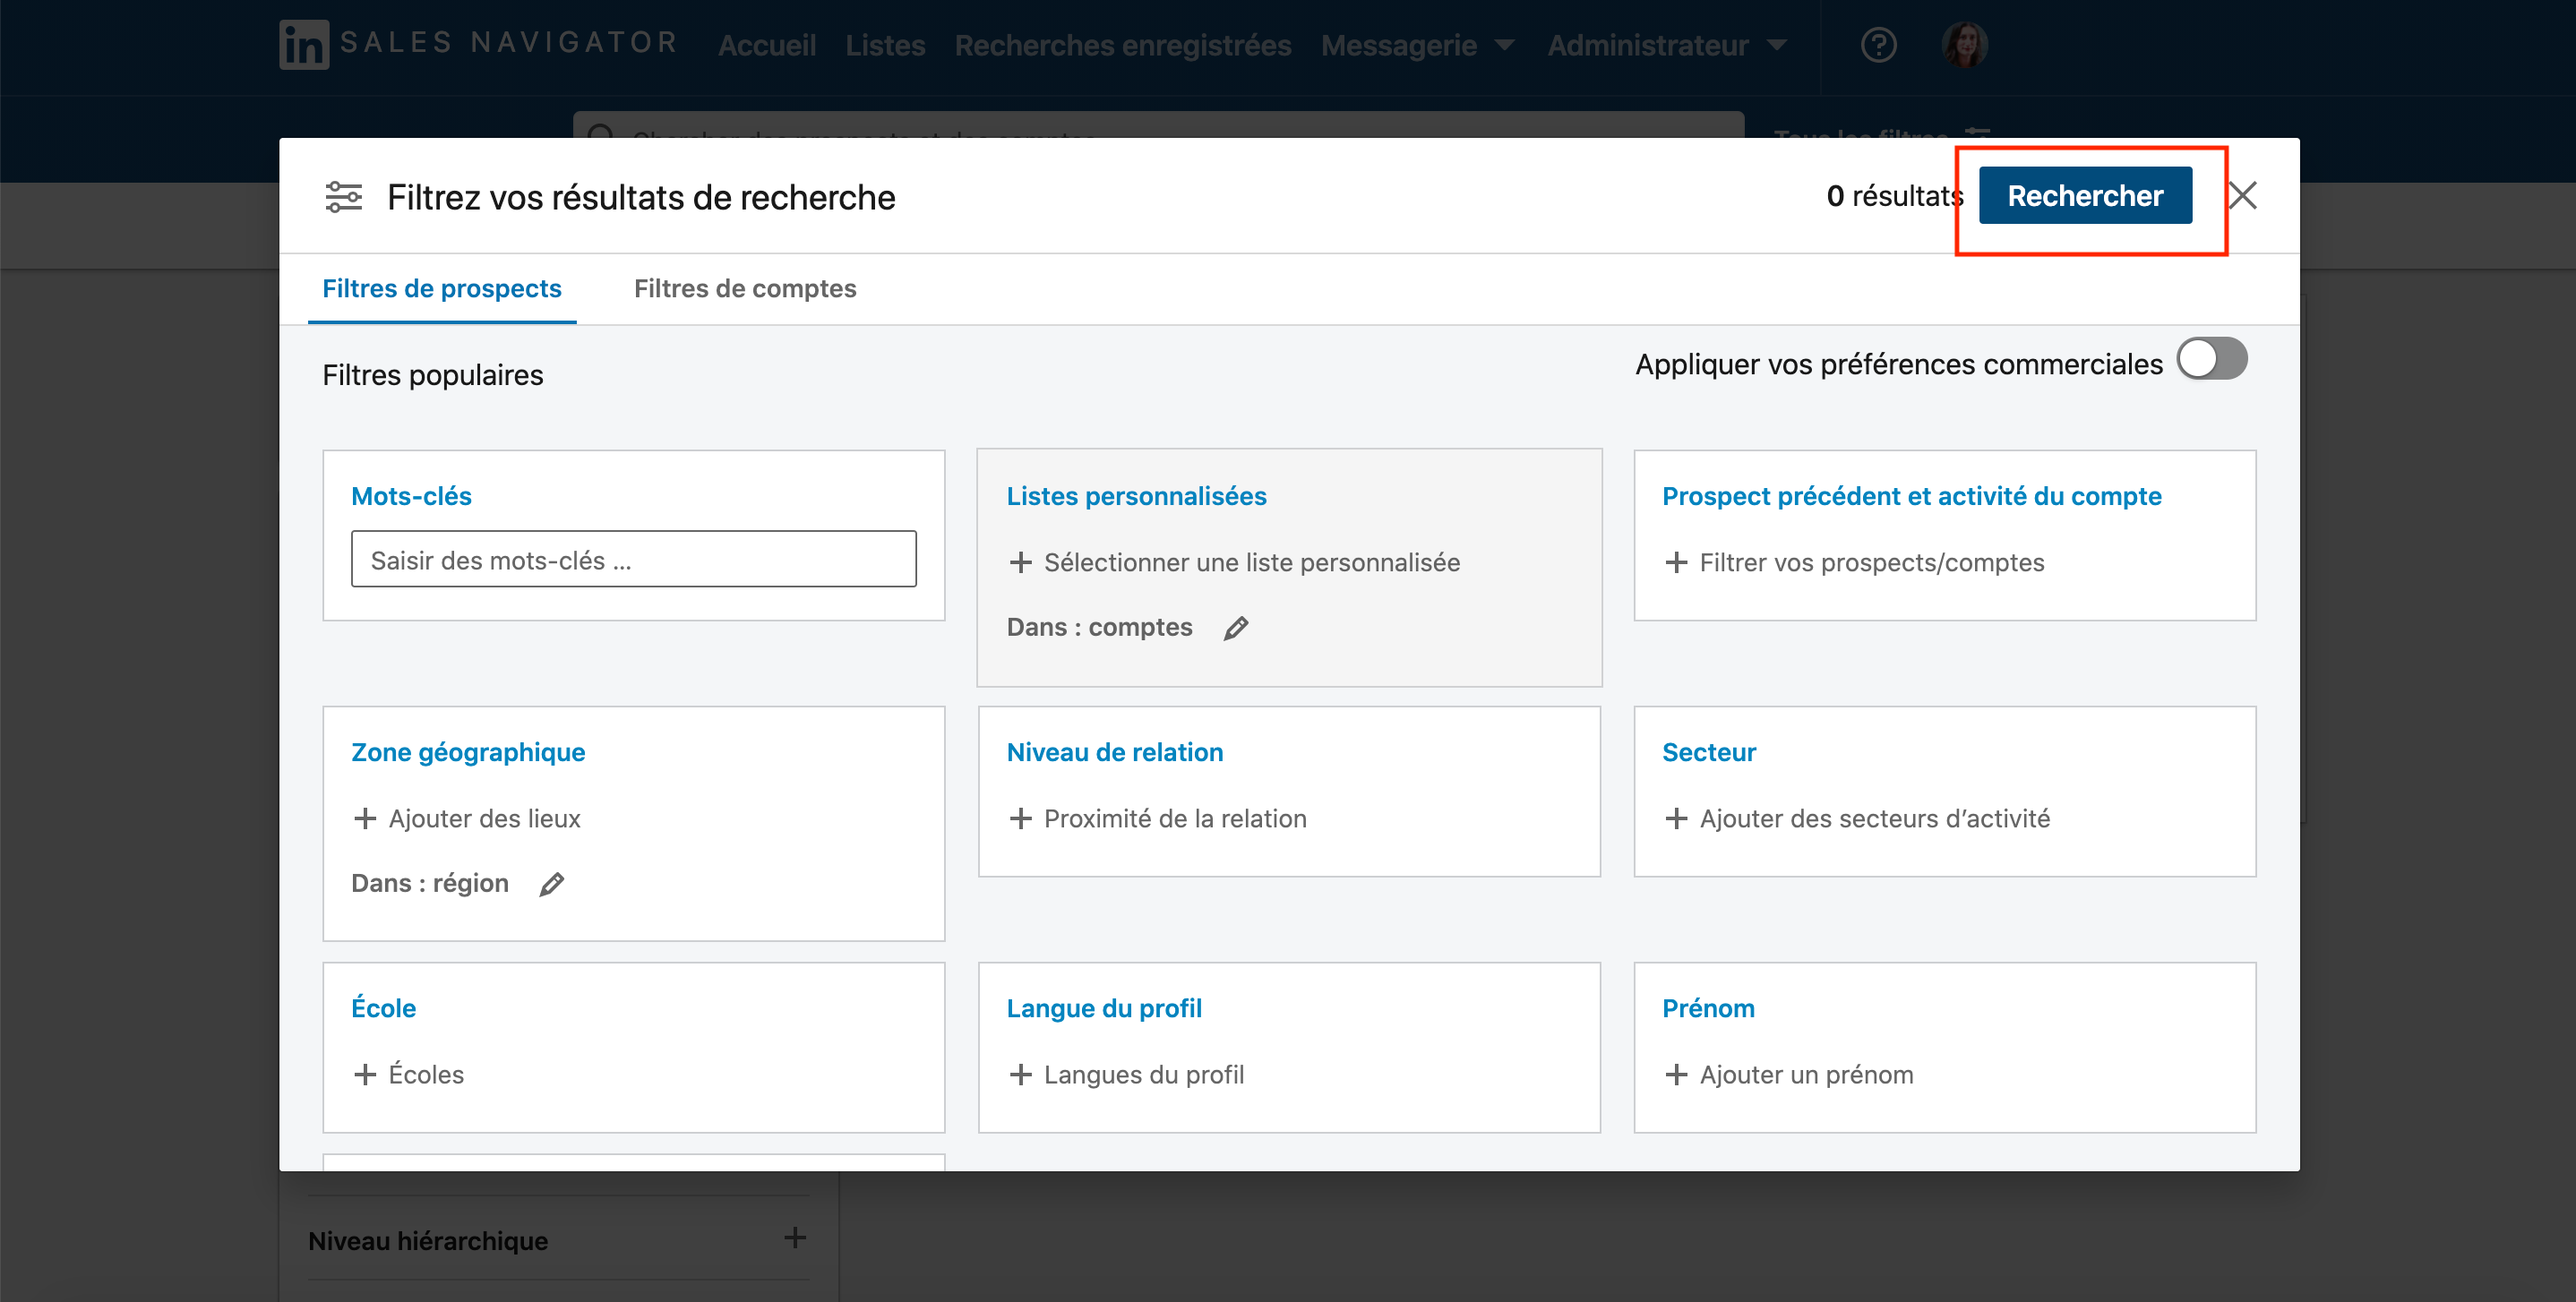Click the Rechercher button

2085,195
